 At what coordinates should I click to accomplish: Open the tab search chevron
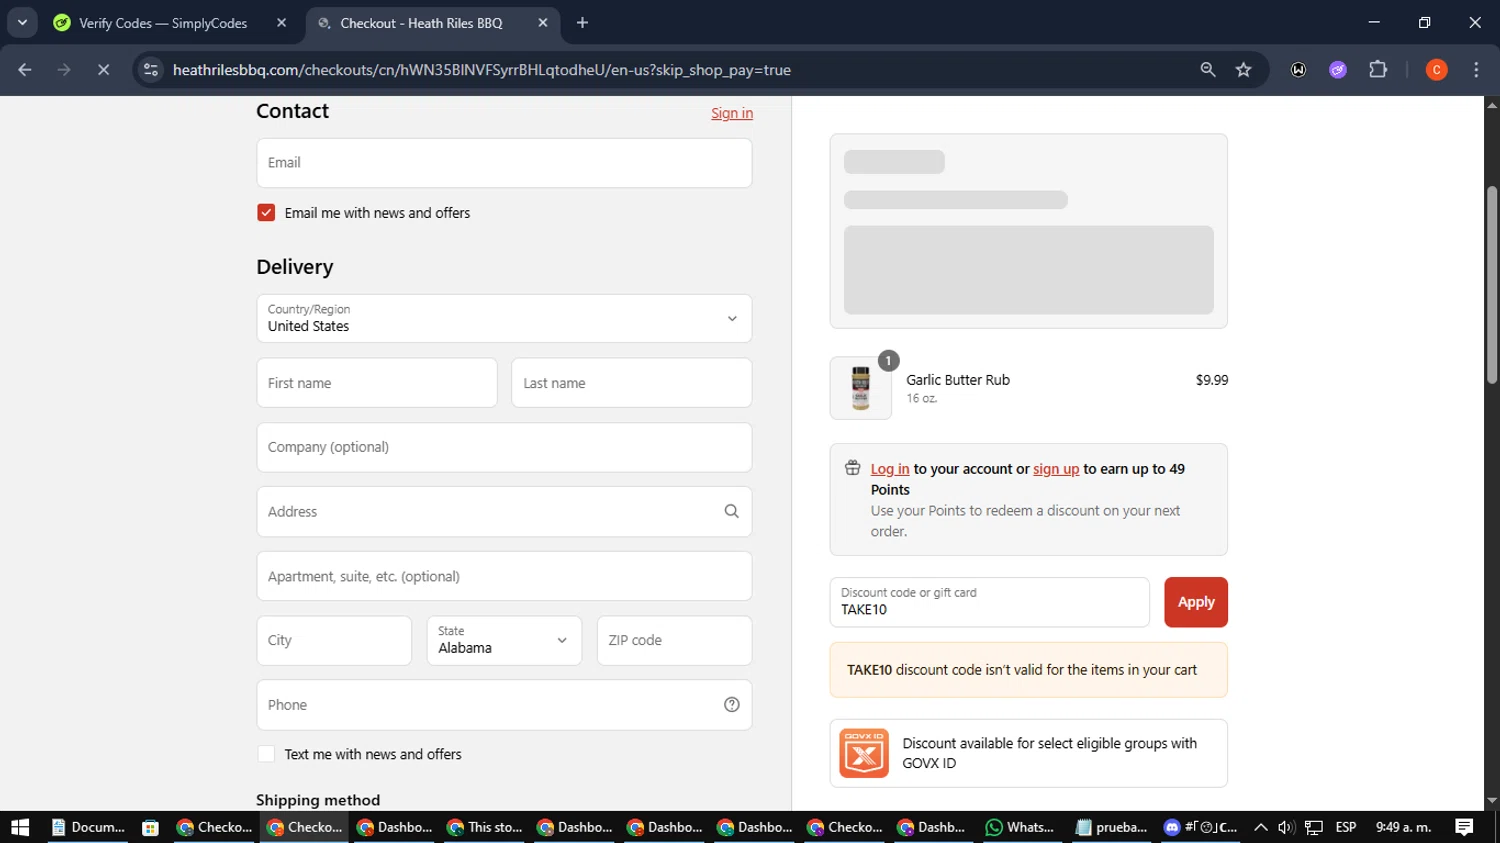22,22
